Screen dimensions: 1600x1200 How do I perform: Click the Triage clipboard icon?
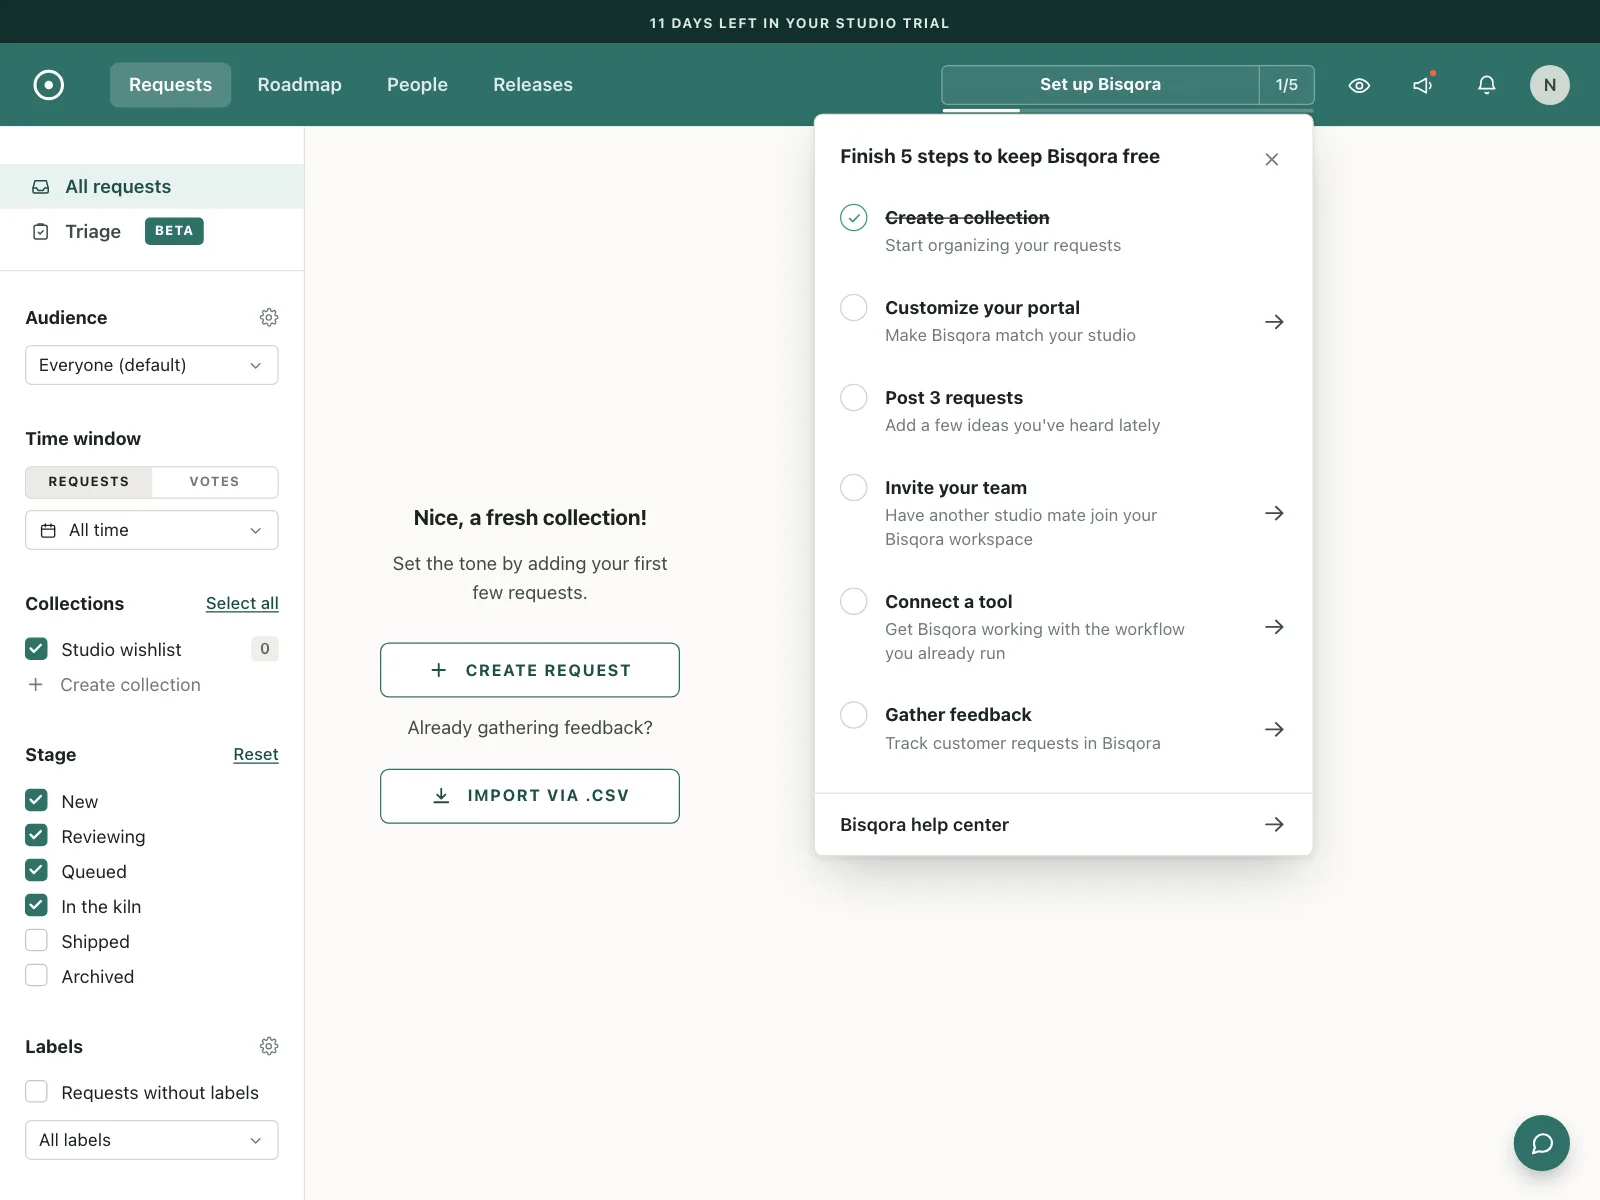click(x=41, y=232)
